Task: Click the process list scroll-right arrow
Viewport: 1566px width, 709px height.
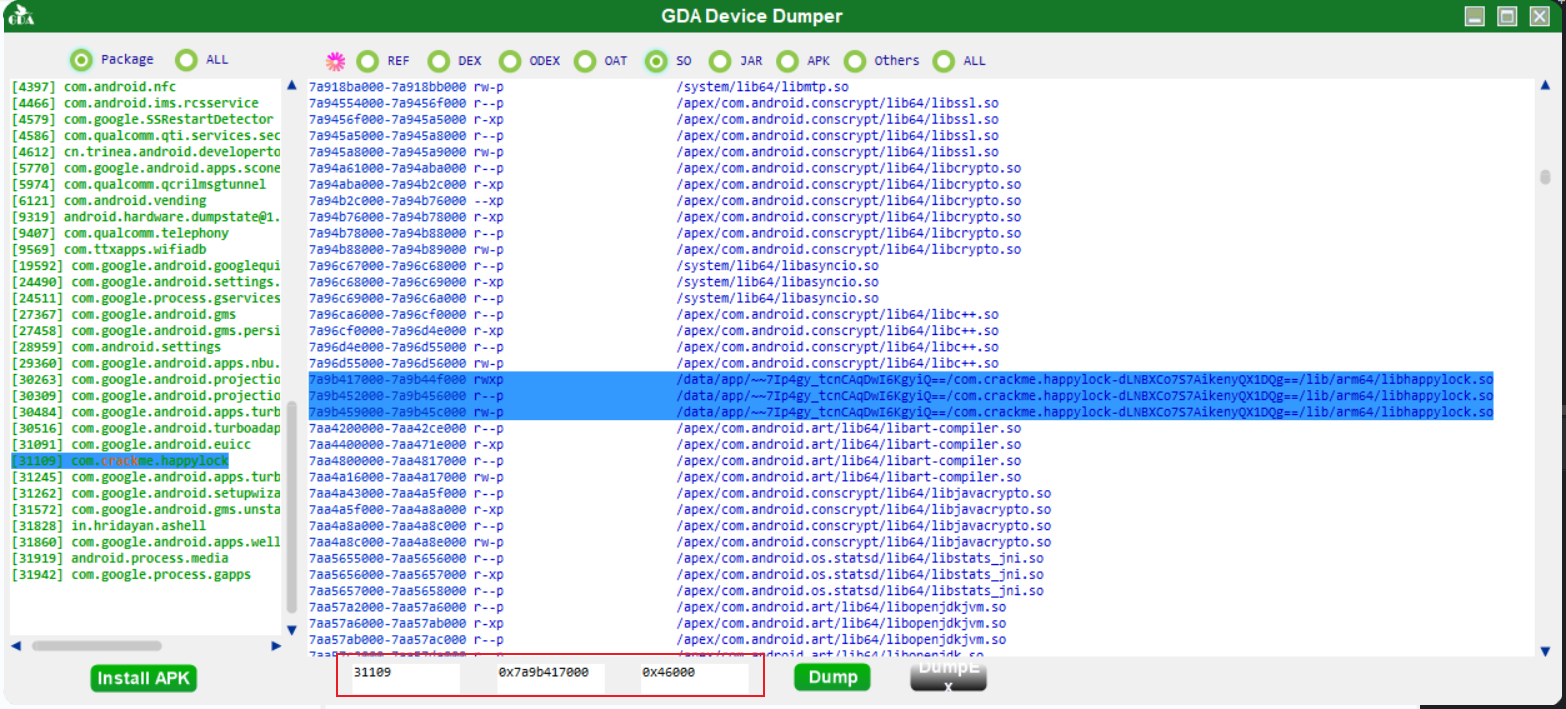Action: pyautogui.click(x=277, y=646)
